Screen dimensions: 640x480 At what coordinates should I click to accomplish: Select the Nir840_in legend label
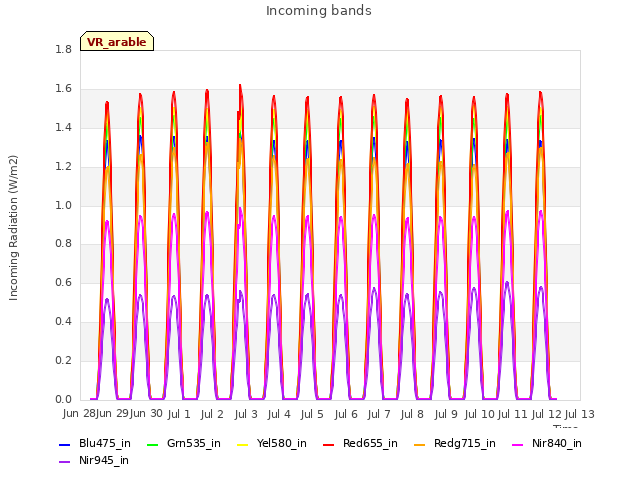click(x=557, y=444)
